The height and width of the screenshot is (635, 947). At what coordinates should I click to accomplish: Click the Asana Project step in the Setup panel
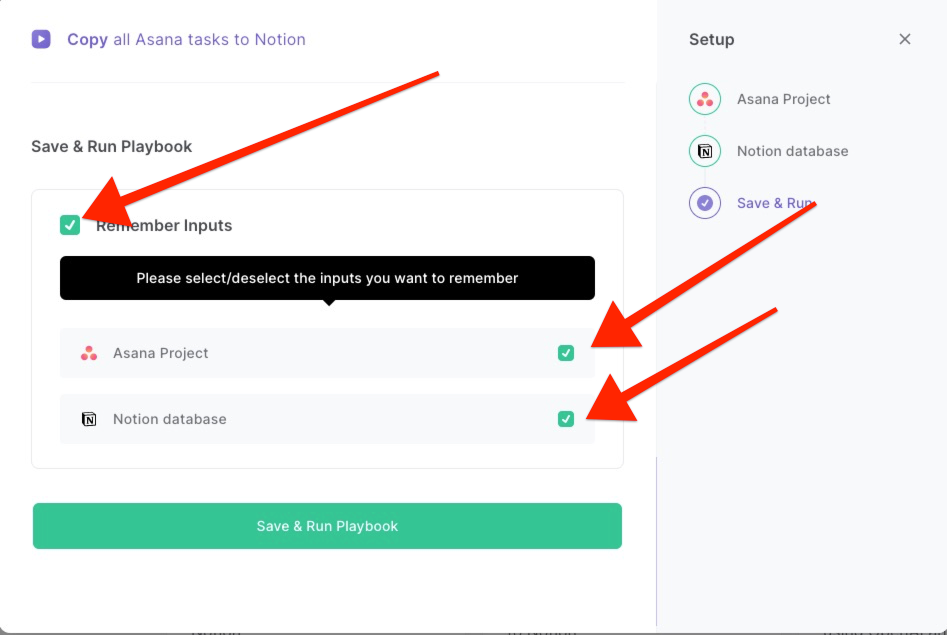(783, 99)
